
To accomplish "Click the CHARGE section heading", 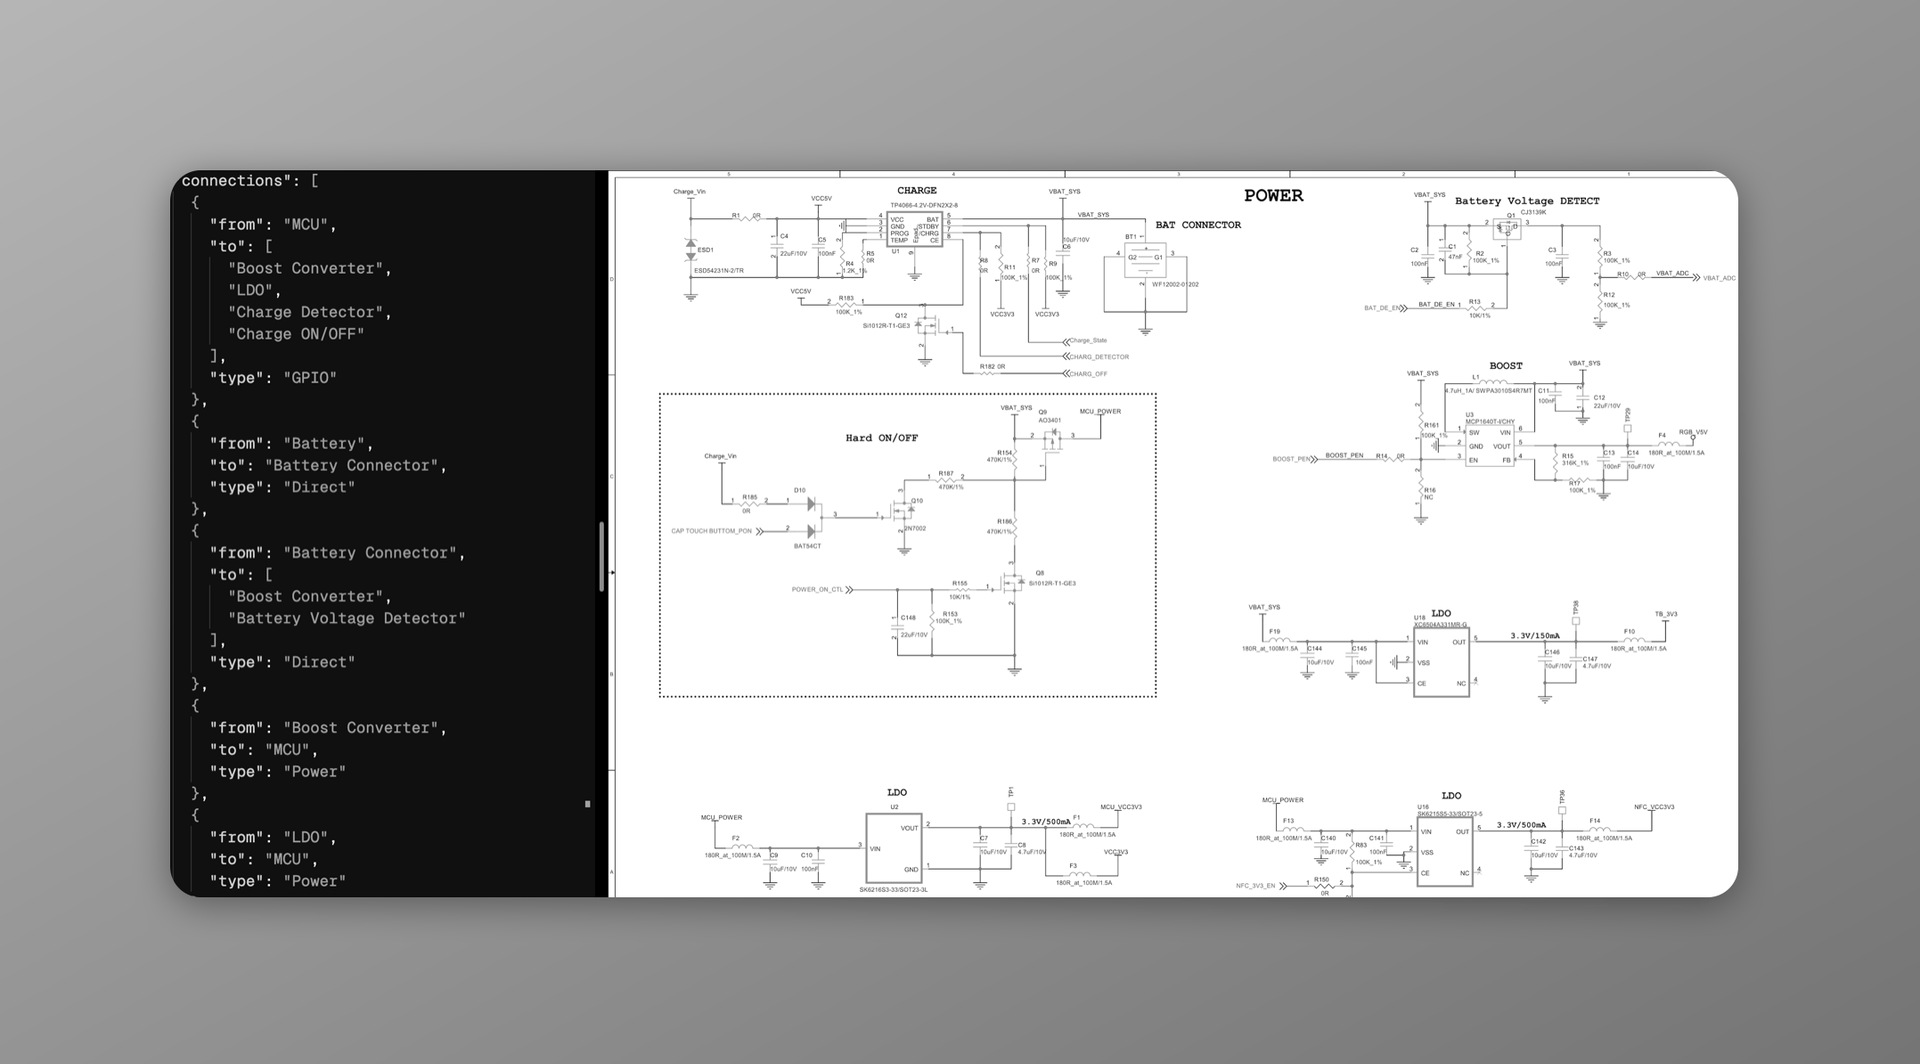I will pos(916,190).
